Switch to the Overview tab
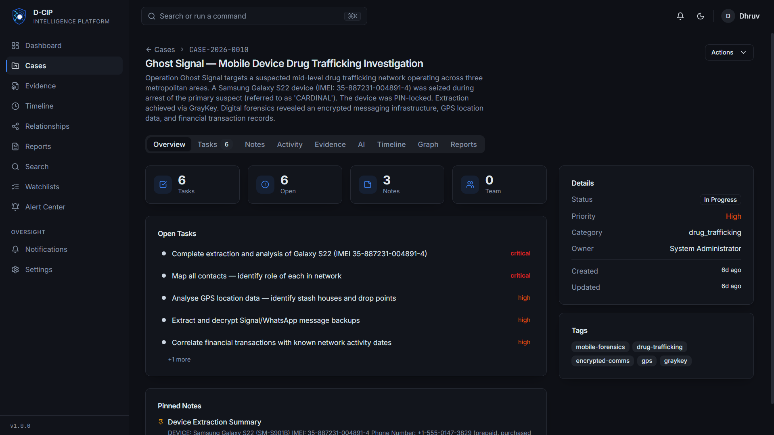 point(169,145)
